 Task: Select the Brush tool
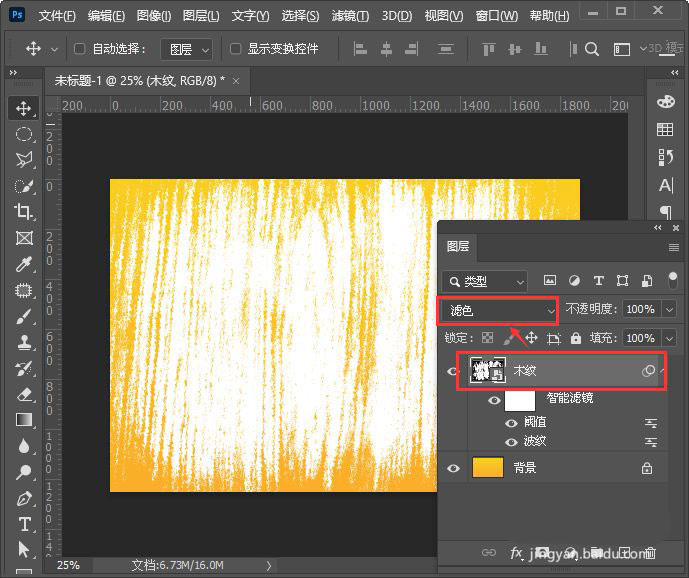pyautogui.click(x=24, y=316)
